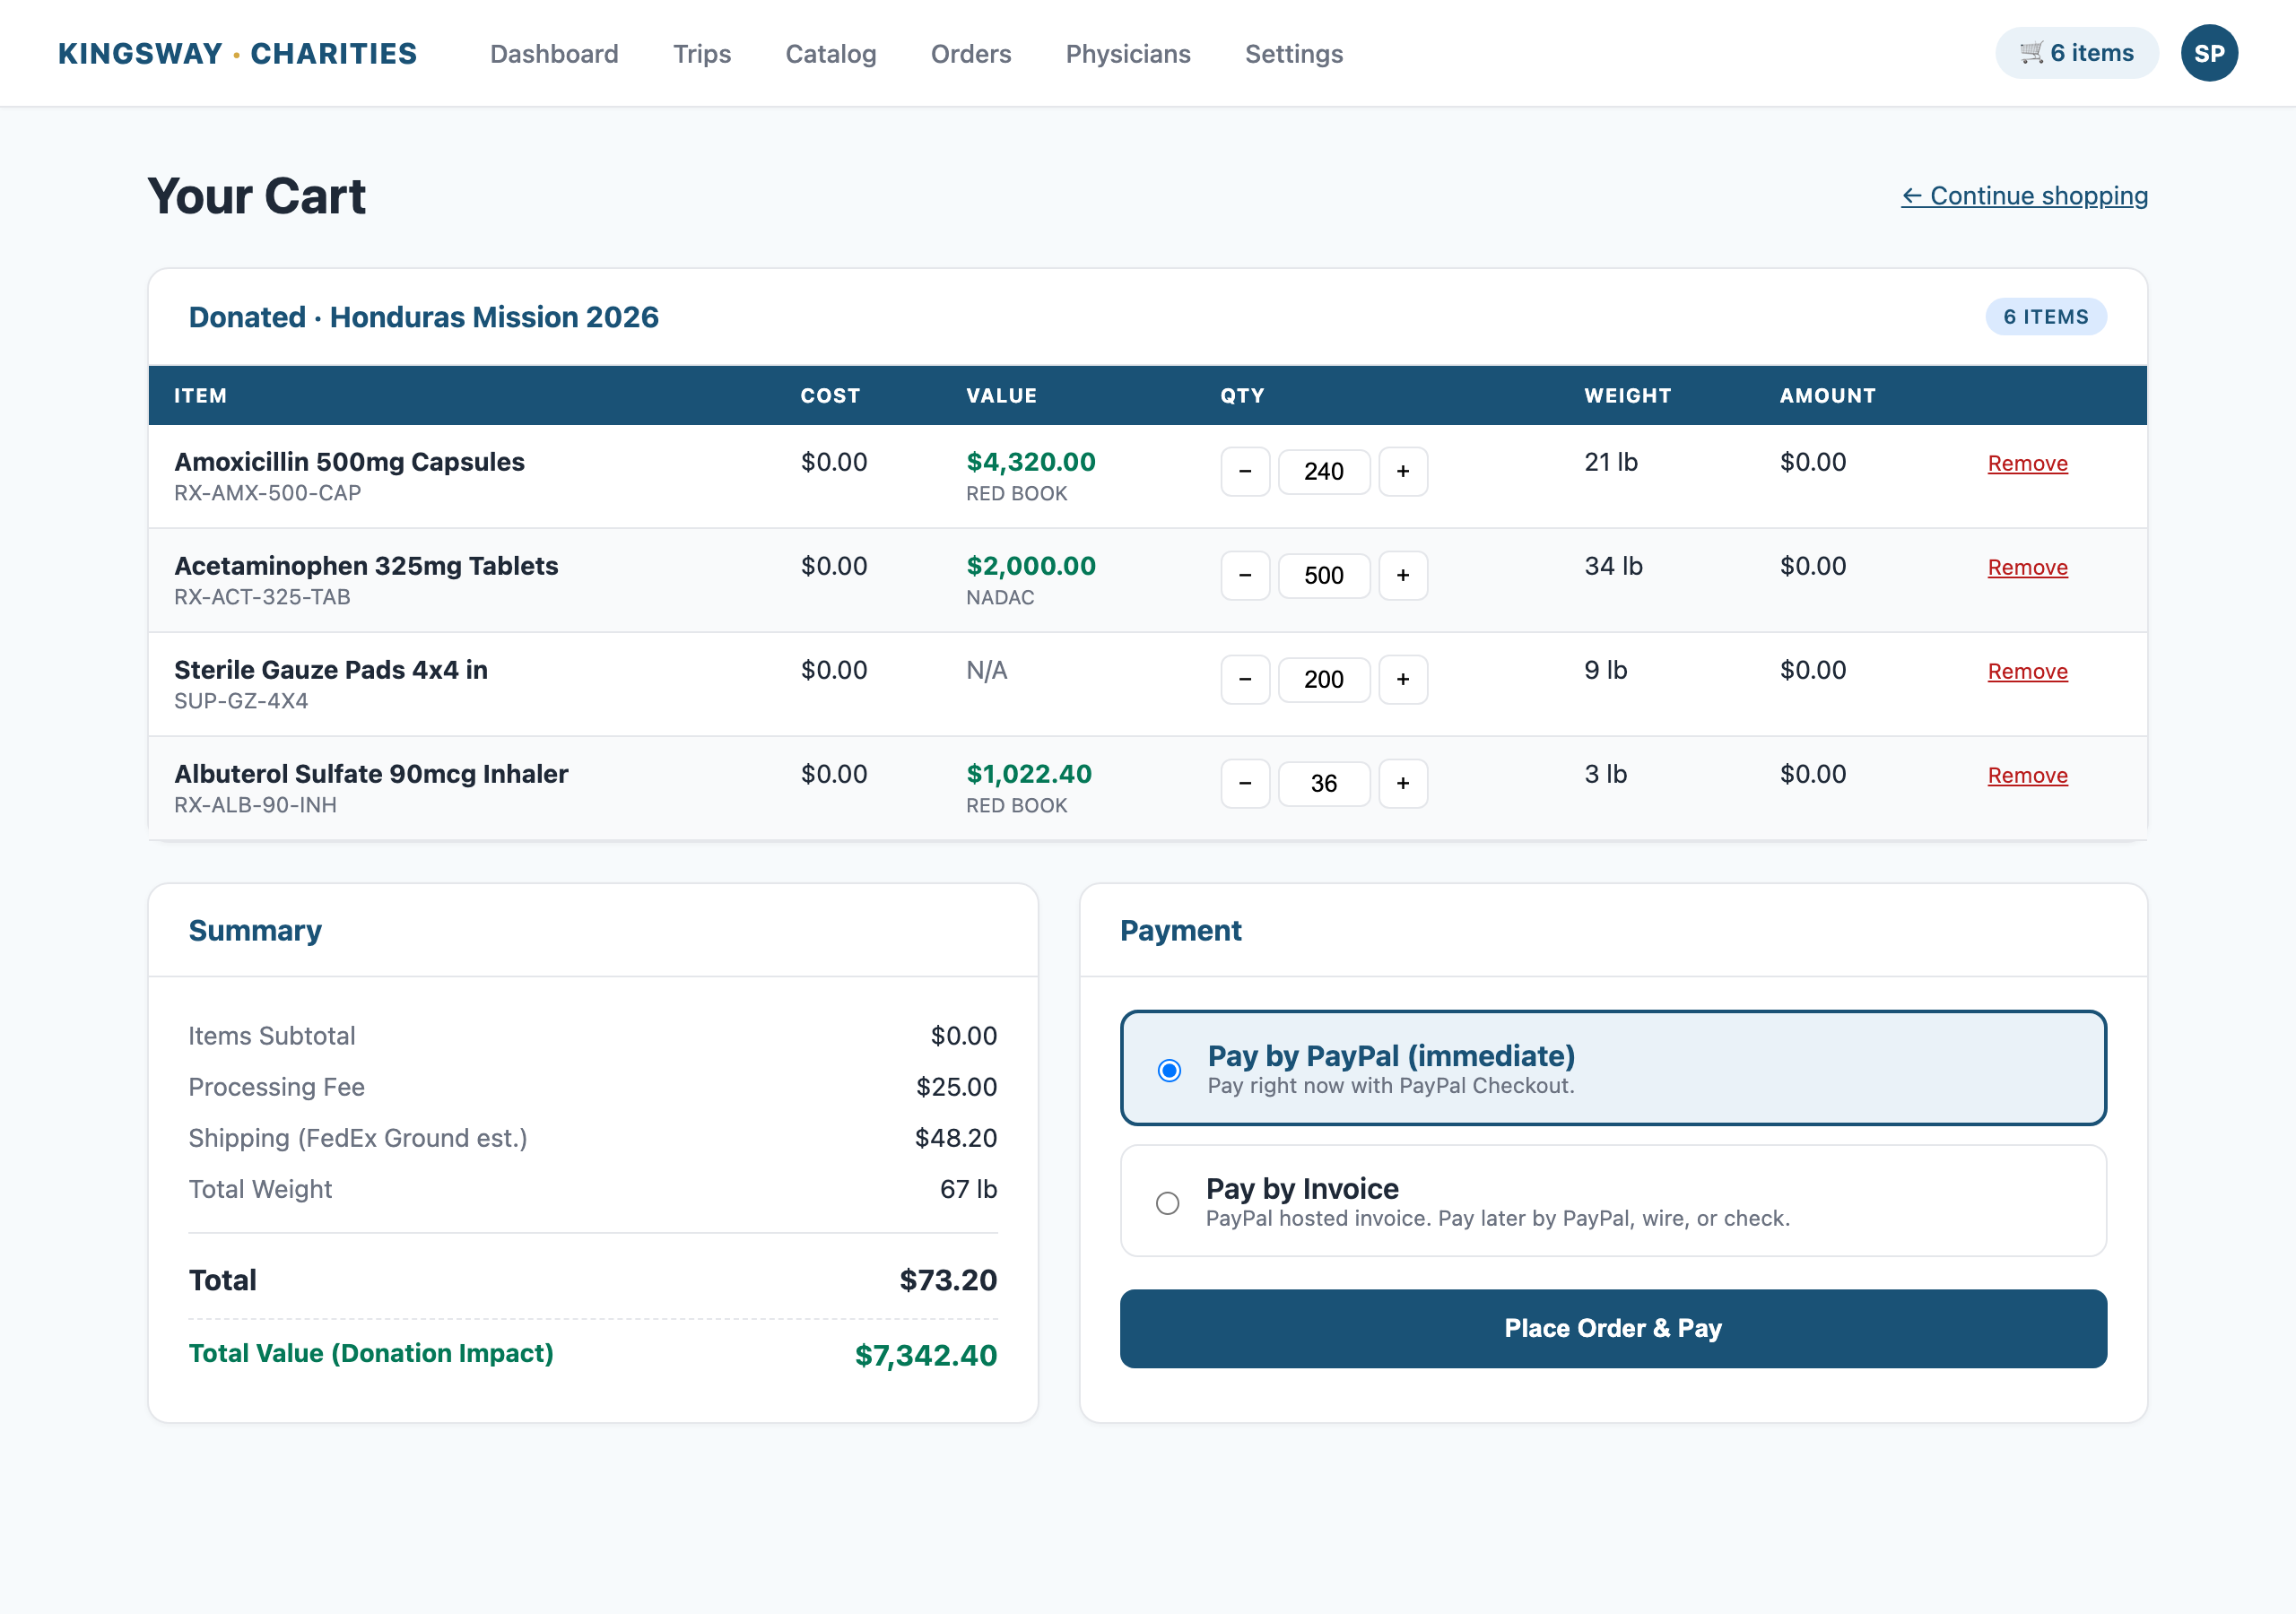The width and height of the screenshot is (2296, 1614).
Task: Decrease Albuterol Inhaler quantity
Action: click(x=1245, y=783)
